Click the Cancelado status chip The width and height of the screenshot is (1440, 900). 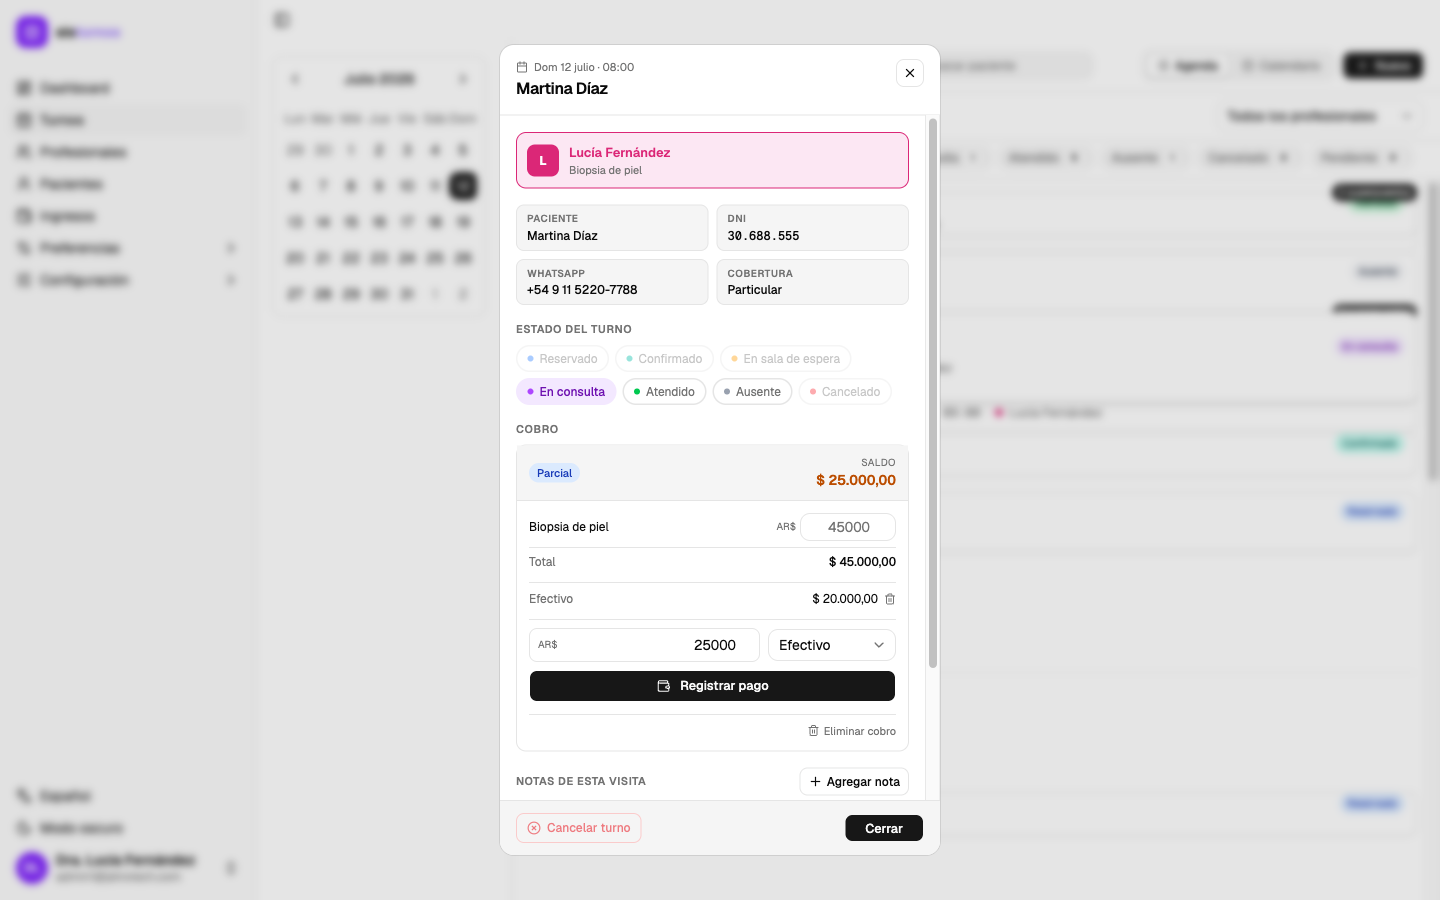845,392
